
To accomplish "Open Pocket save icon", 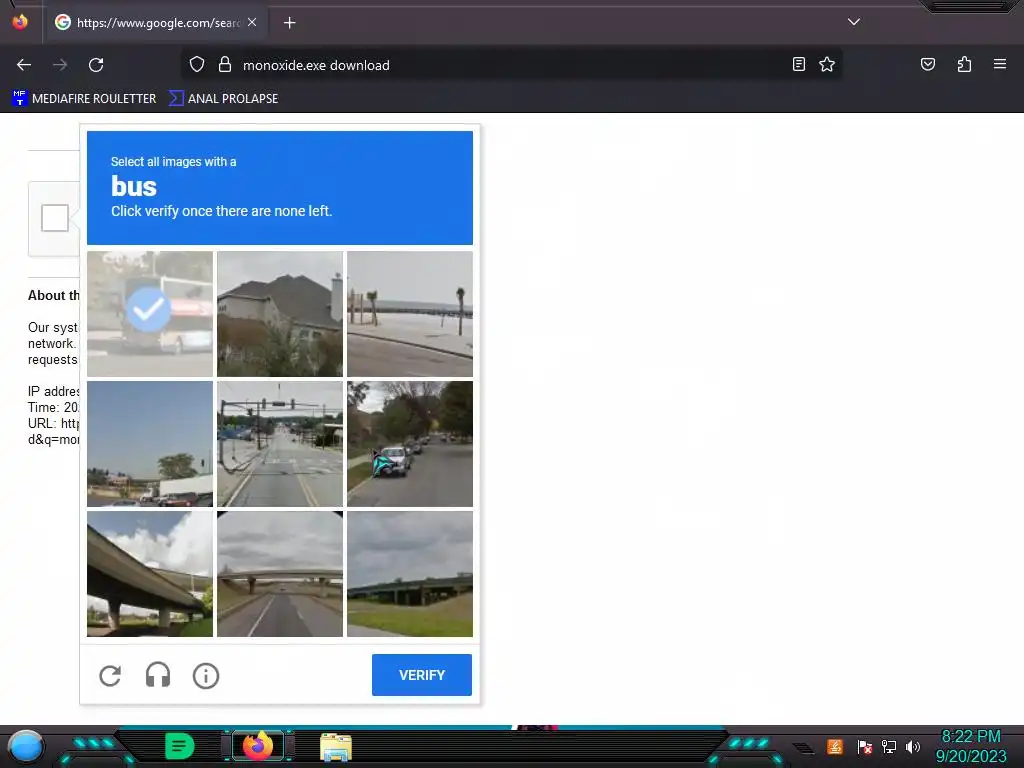I will coord(928,64).
